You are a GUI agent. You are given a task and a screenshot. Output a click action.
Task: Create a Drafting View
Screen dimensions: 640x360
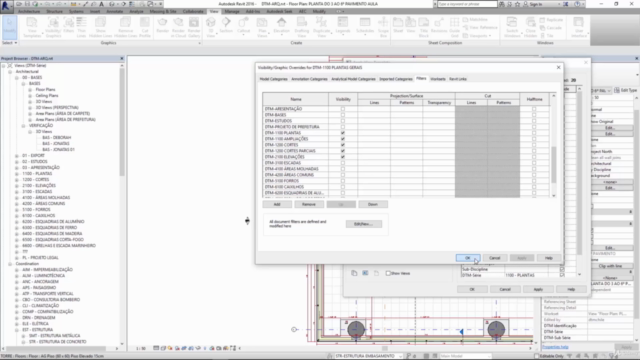point(302,27)
